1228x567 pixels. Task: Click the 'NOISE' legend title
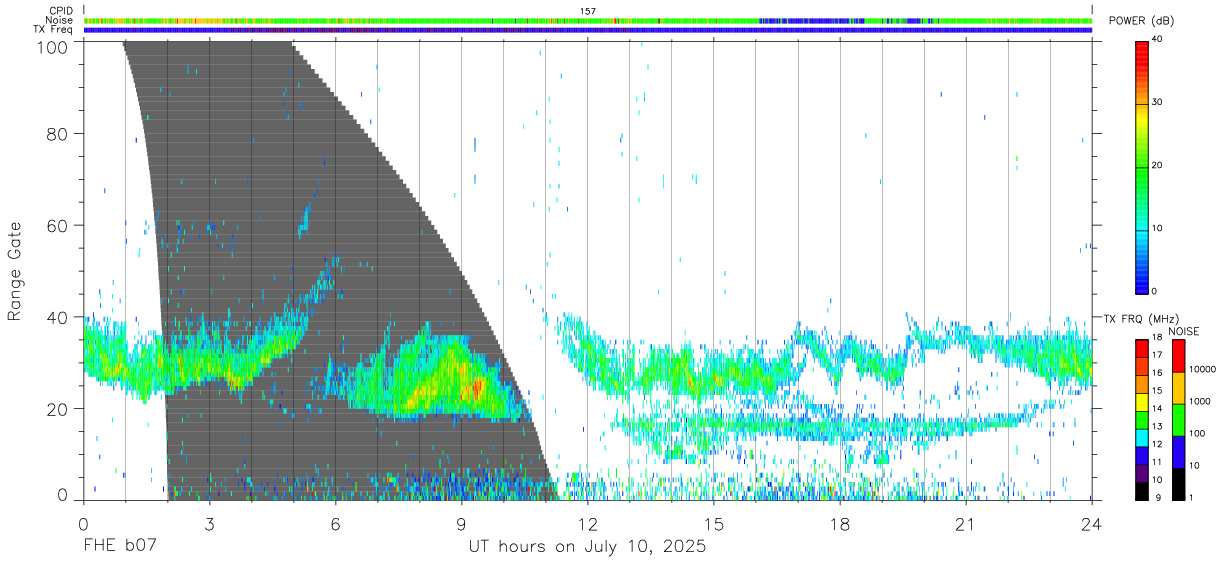[1184, 331]
